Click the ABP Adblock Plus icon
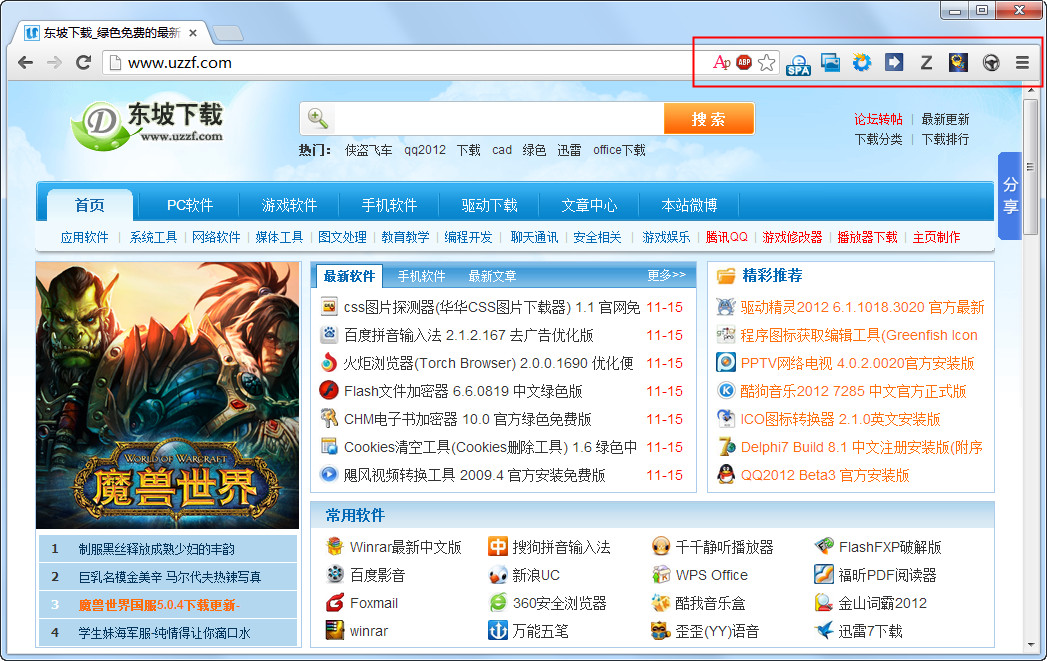This screenshot has width=1047, height=661. click(744, 63)
